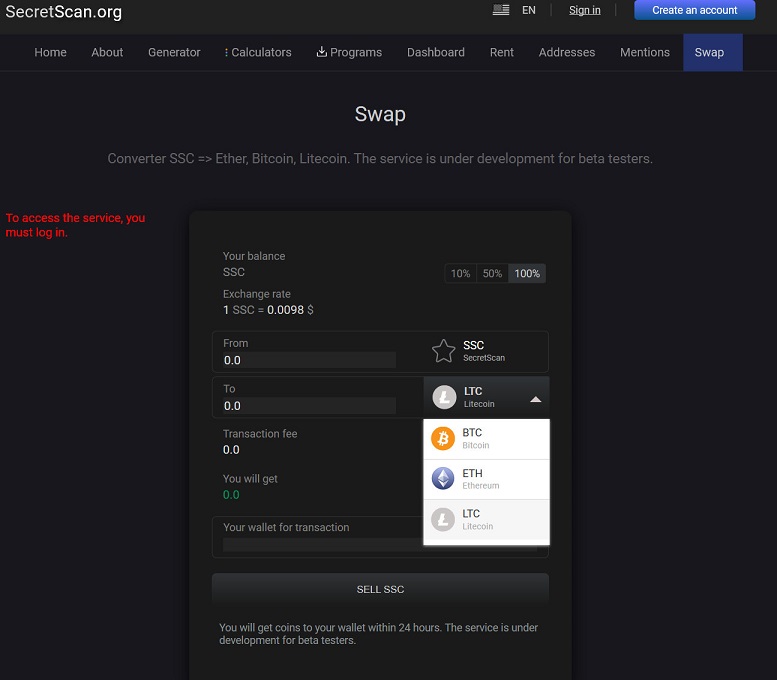This screenshot has width=777, height=680.
Task: Choose LTC Litecoin from the list
Action: 486,519
